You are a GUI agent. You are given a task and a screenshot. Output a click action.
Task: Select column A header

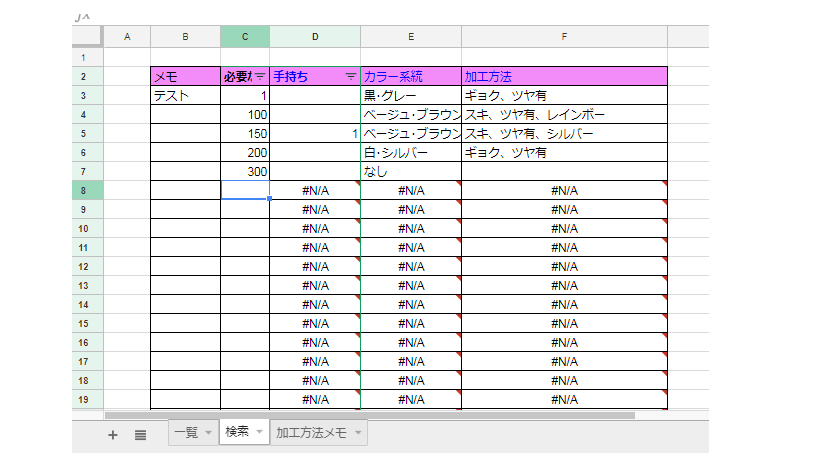(x=127, y=37)
